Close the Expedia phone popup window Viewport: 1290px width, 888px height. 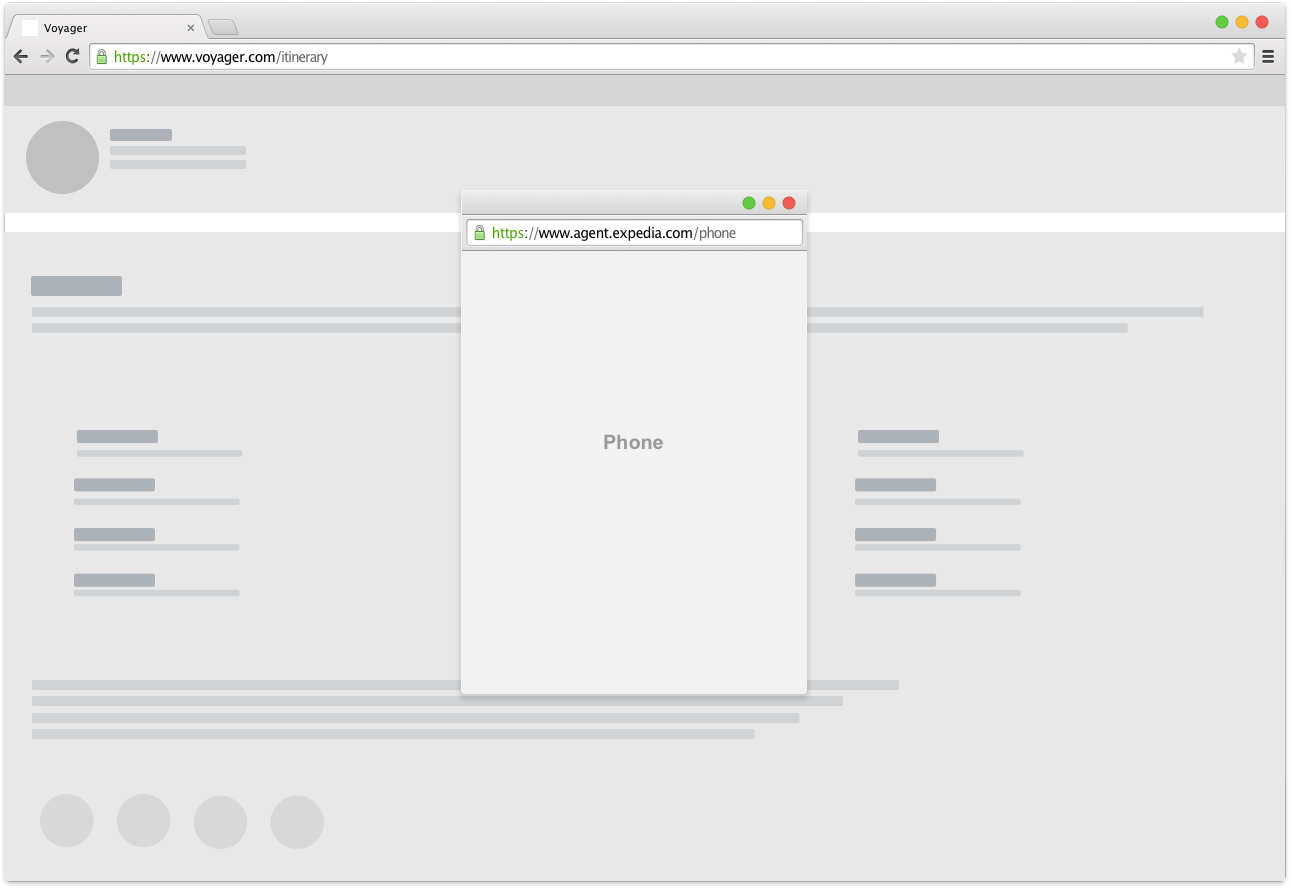[789, 203]
